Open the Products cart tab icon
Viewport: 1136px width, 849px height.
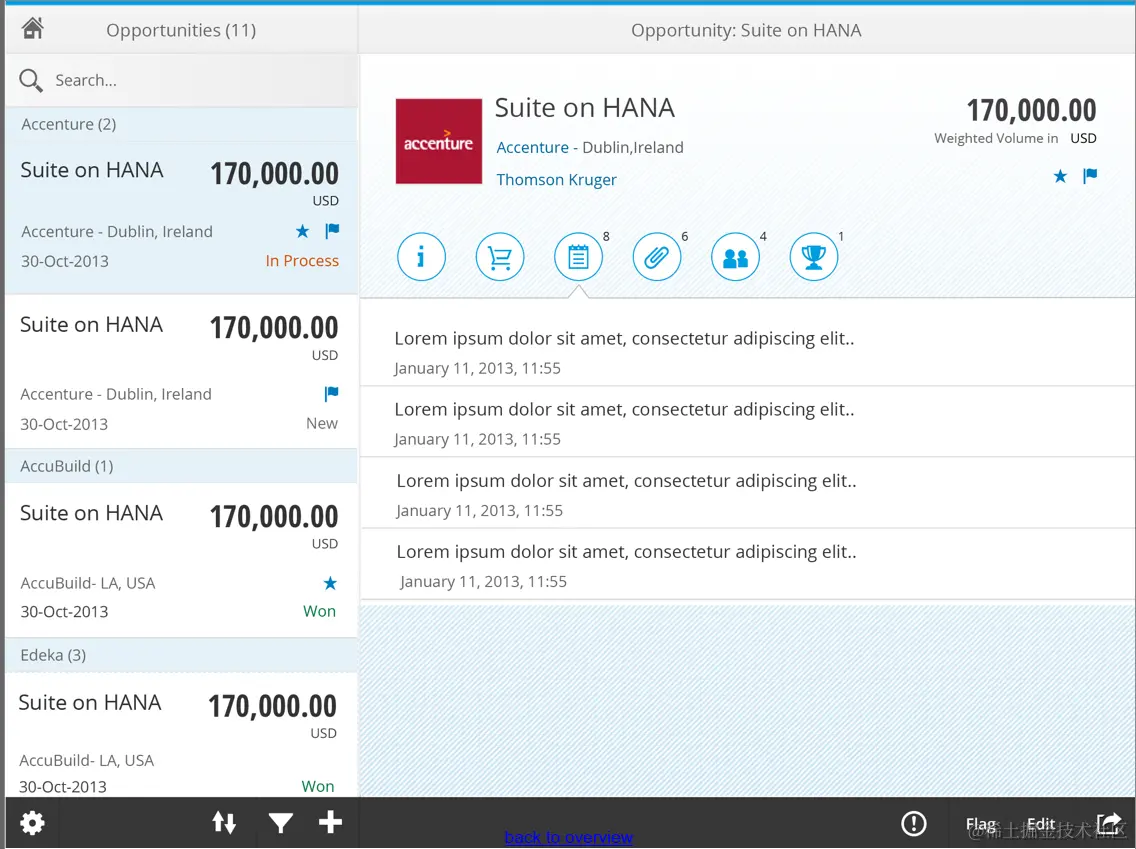(500, 256)
